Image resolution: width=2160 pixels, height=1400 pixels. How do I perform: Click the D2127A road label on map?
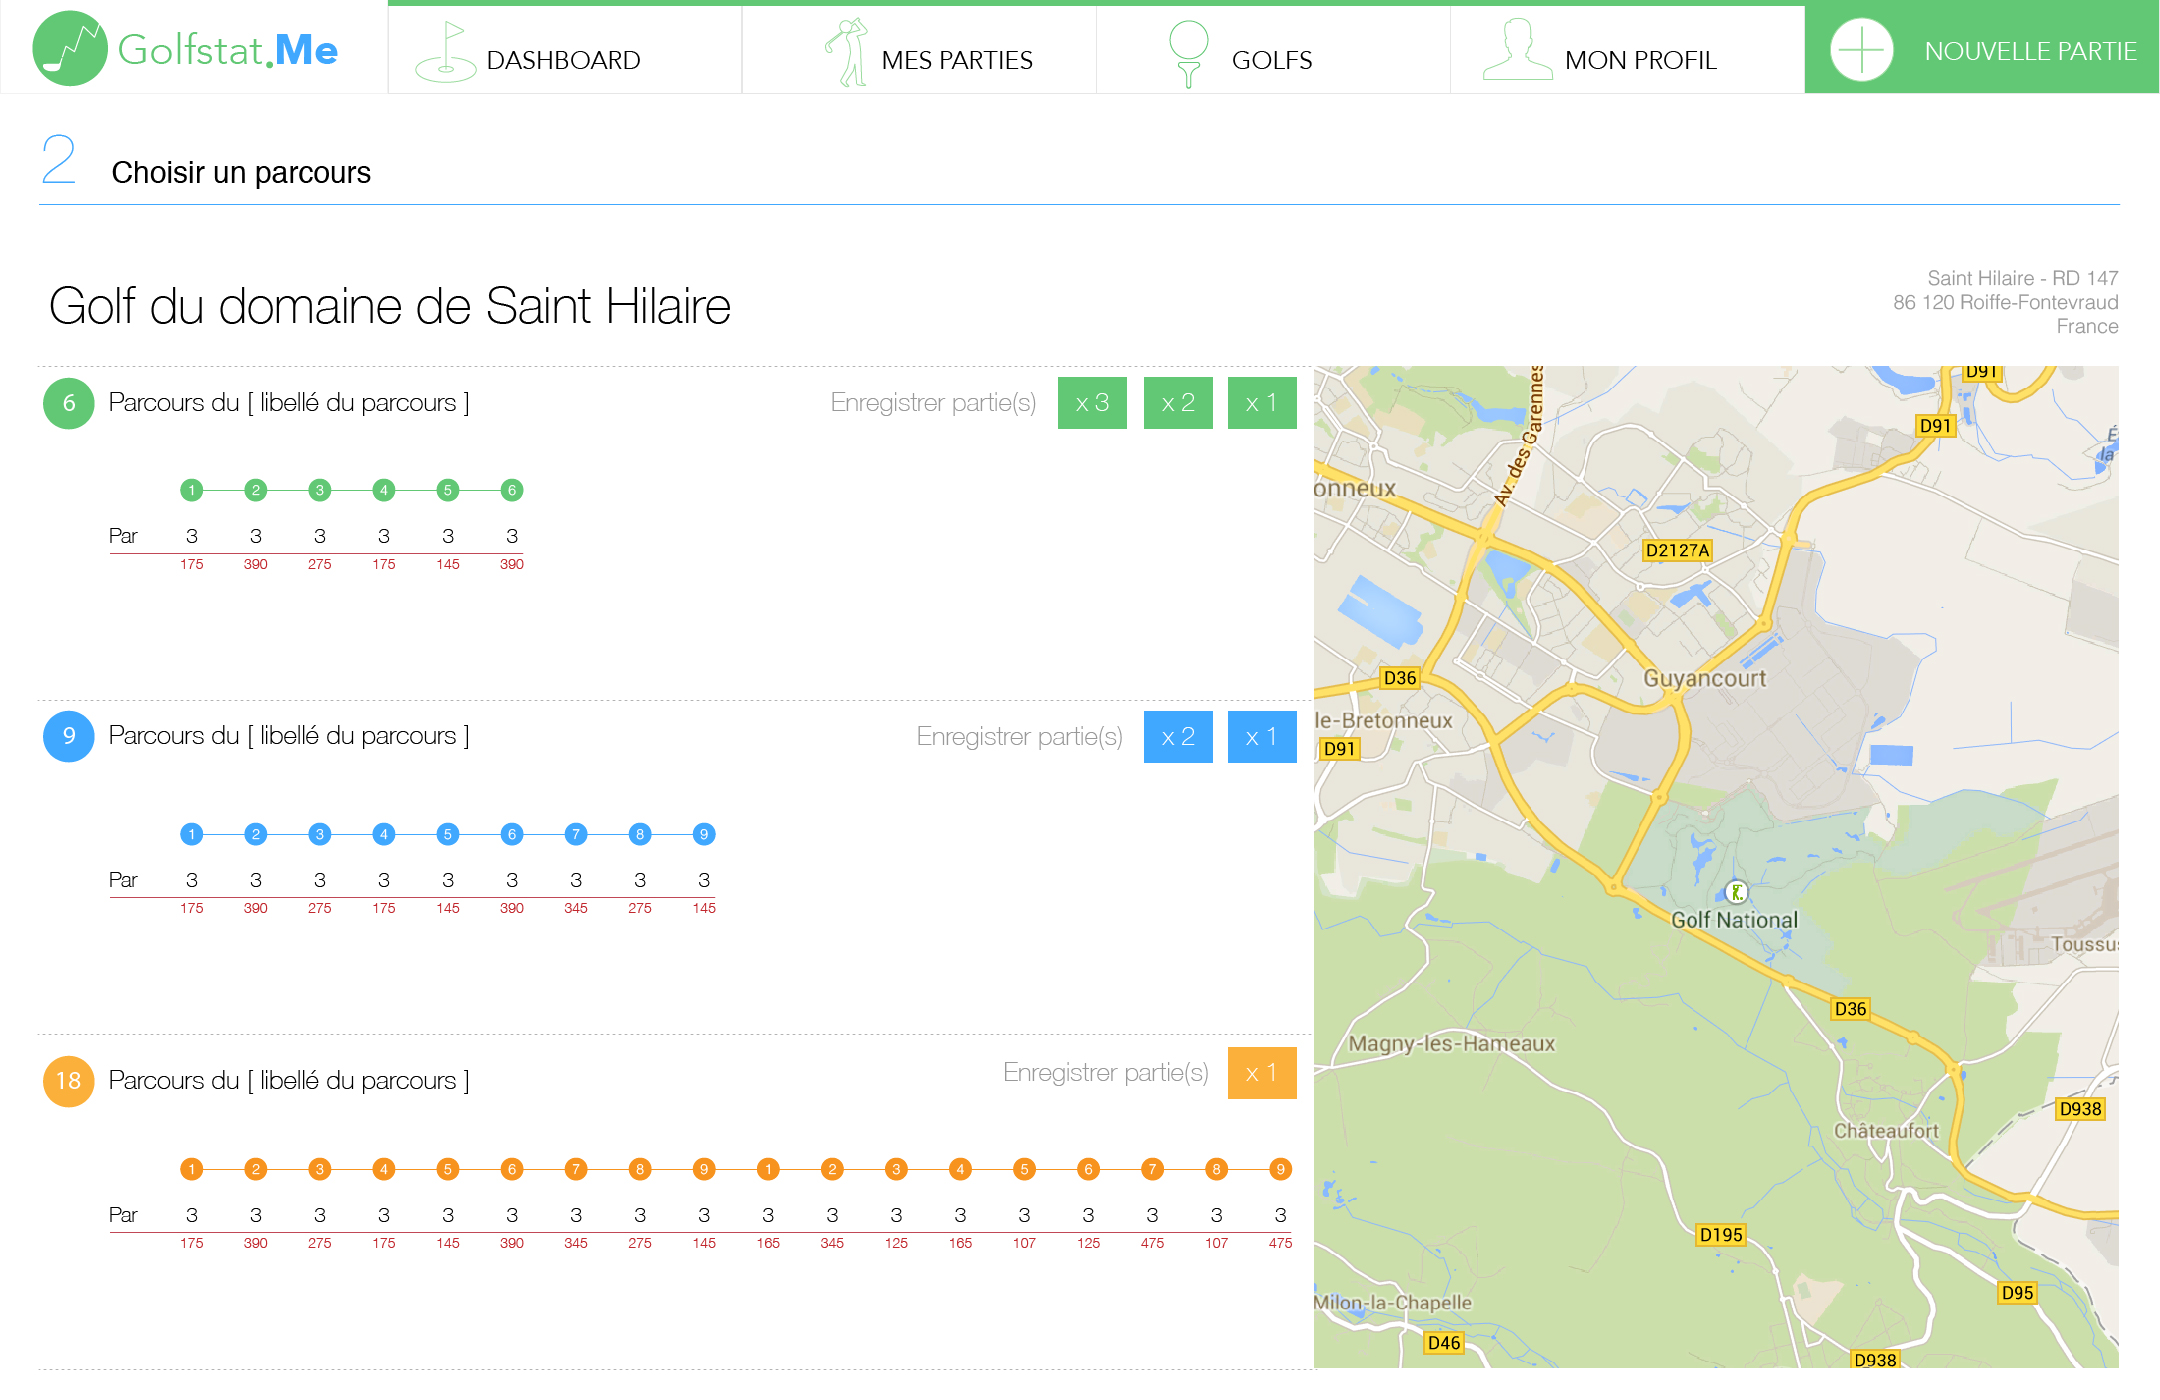pos(1677,550)
